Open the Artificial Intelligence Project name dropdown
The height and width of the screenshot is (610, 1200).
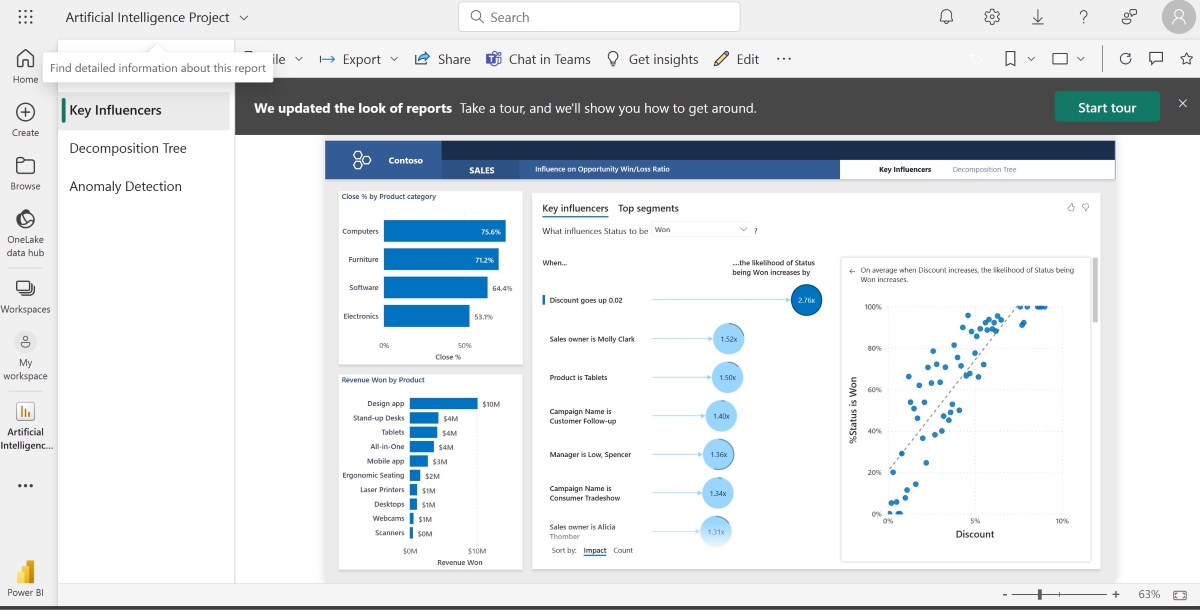pyautogui.click(x=243, y=17)
